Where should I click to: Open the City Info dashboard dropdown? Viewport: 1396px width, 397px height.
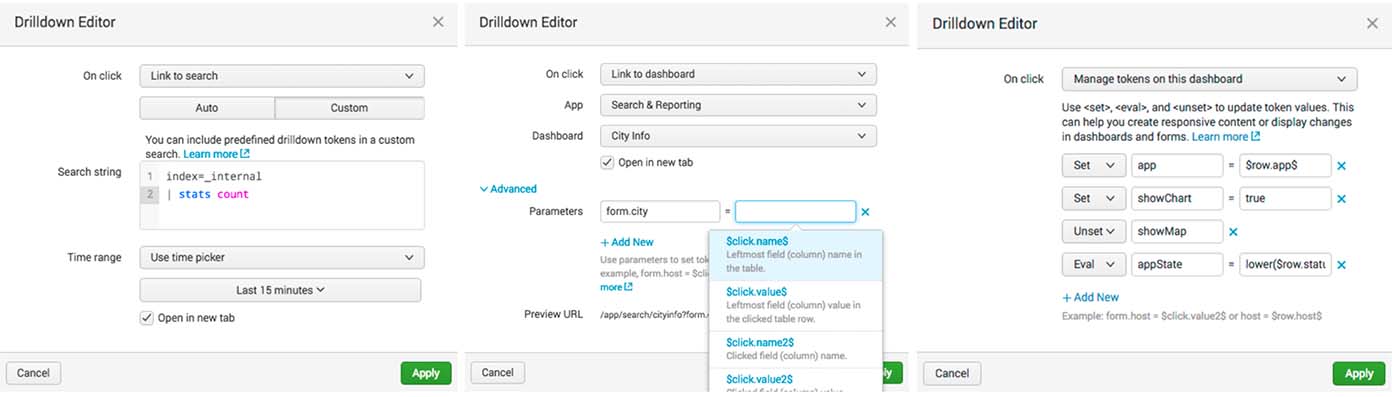click(x=738, y=136)
